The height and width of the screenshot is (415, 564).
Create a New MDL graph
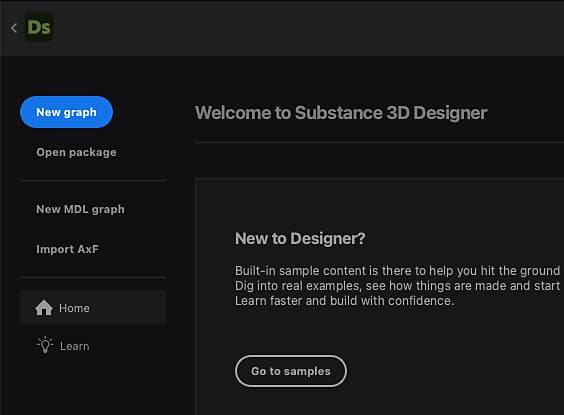coord(80,209)
